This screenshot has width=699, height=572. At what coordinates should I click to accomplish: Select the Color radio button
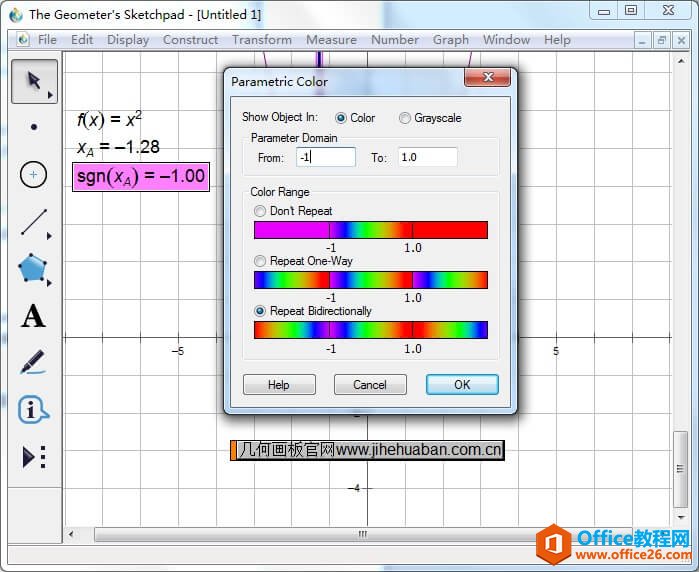341,118
